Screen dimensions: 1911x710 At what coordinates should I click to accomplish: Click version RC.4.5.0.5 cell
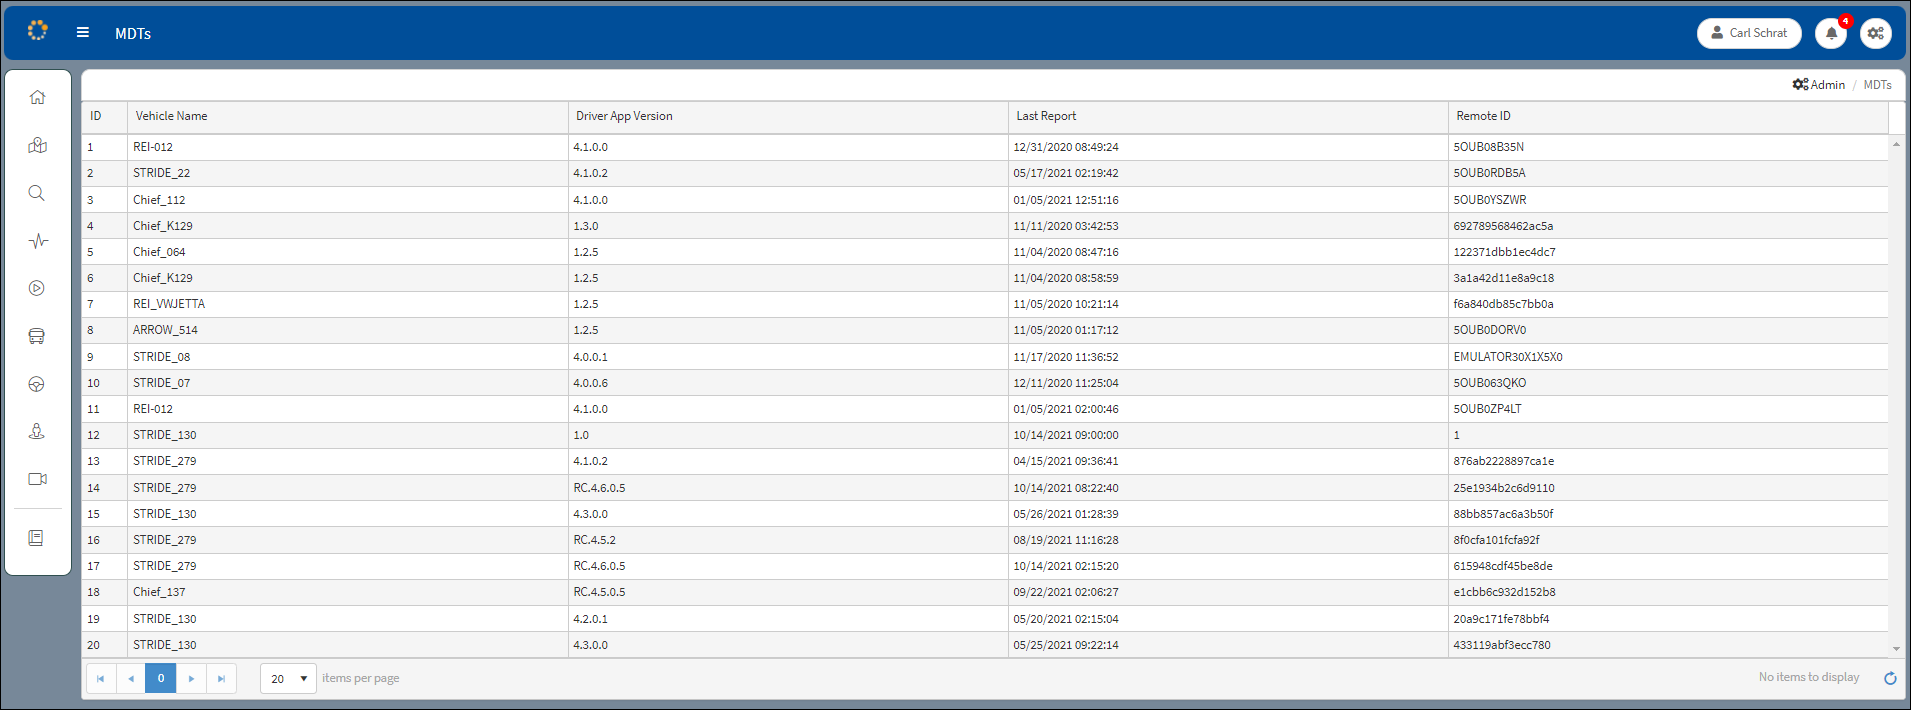788,592
